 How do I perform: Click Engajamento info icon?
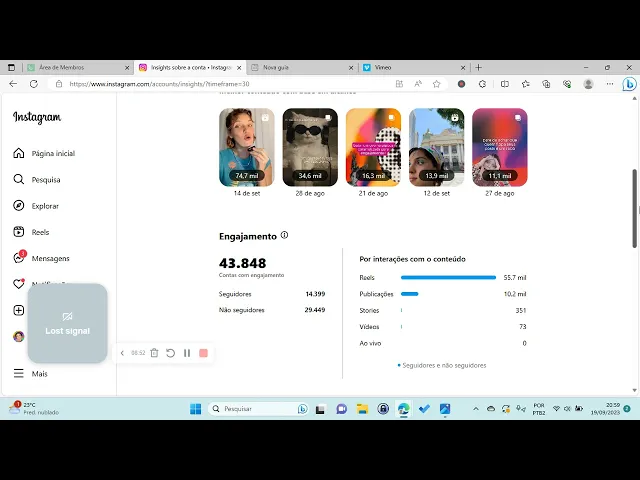click(x=284, y=235)
